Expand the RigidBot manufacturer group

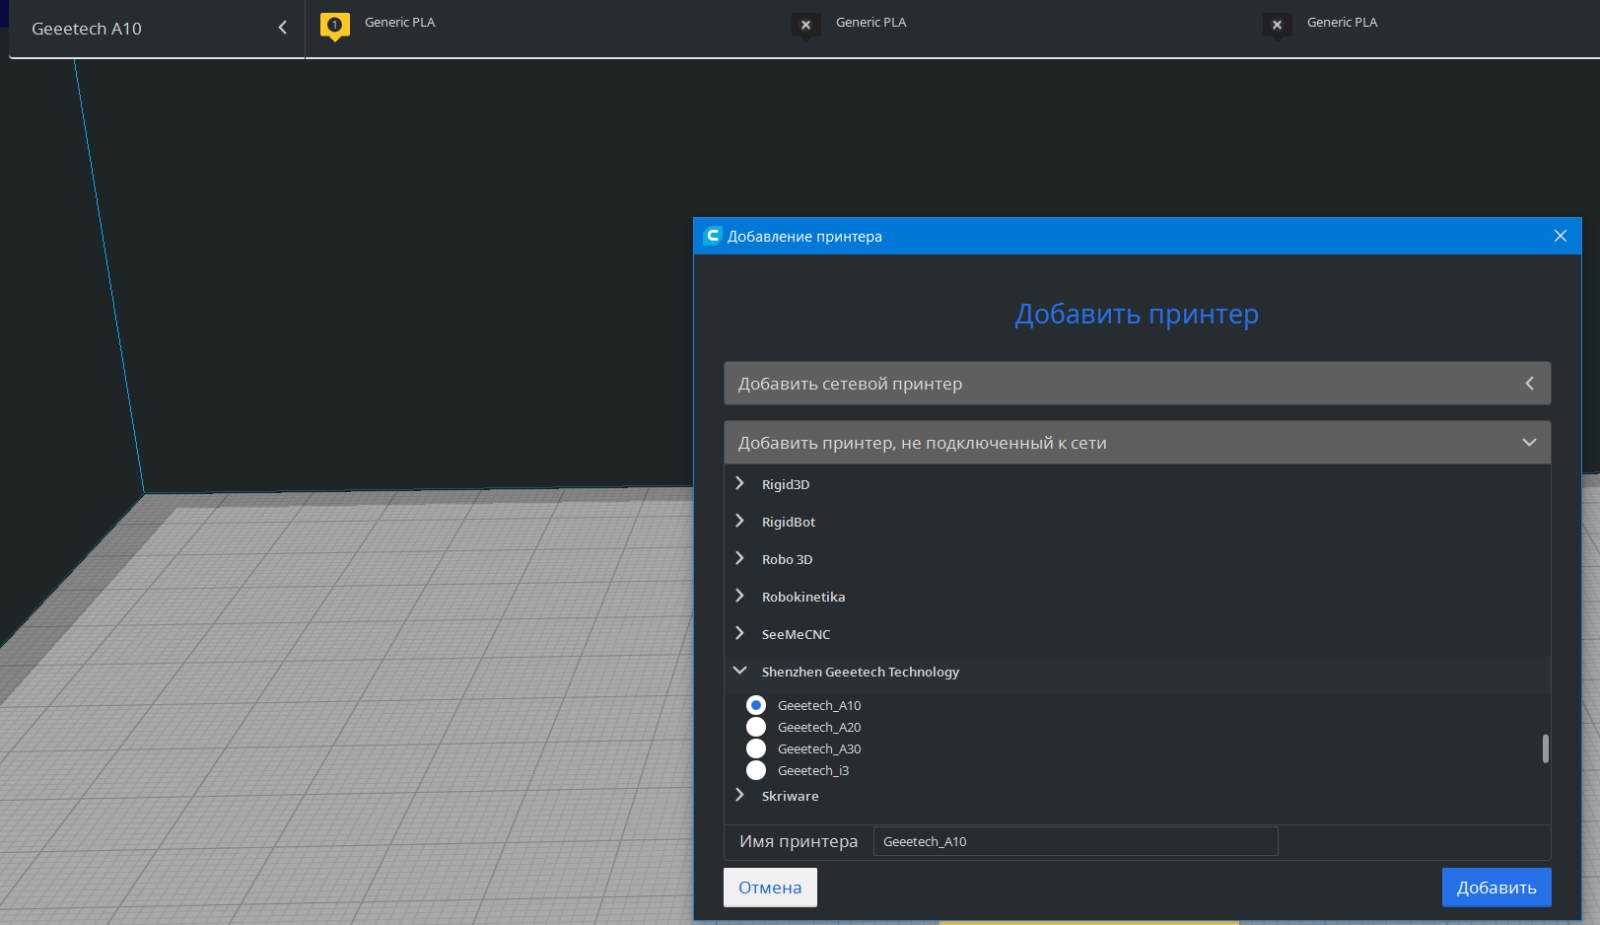[740, 521]
